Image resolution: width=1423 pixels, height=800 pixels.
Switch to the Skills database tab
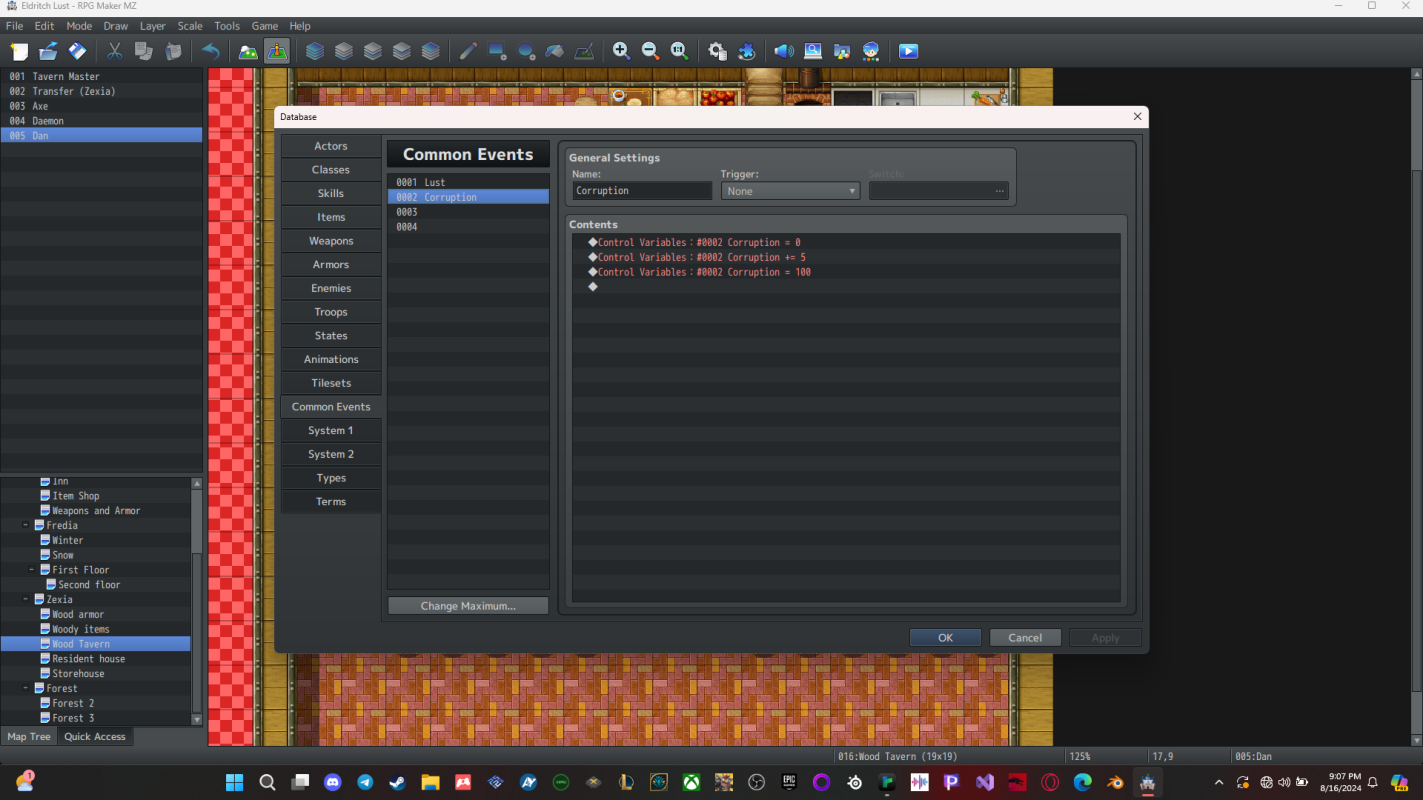331,193
